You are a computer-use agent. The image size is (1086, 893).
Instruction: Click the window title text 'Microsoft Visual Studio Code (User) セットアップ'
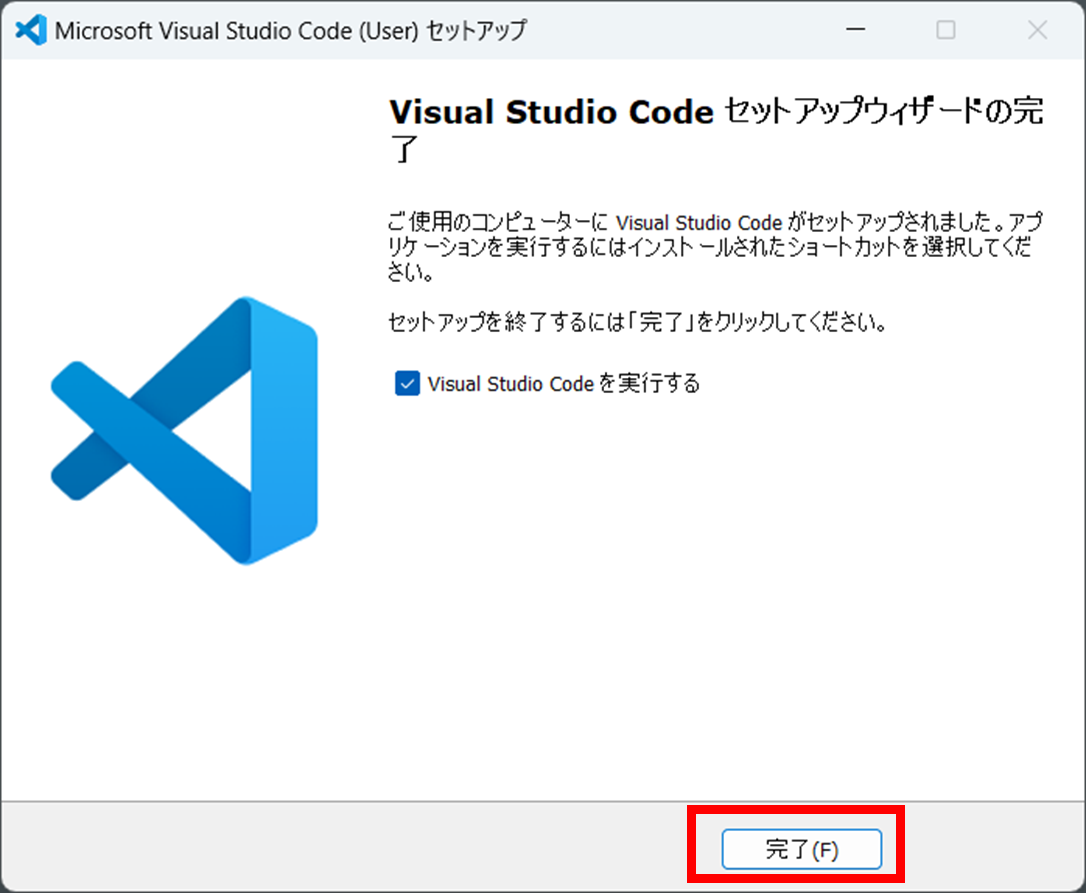pos(290,30)
